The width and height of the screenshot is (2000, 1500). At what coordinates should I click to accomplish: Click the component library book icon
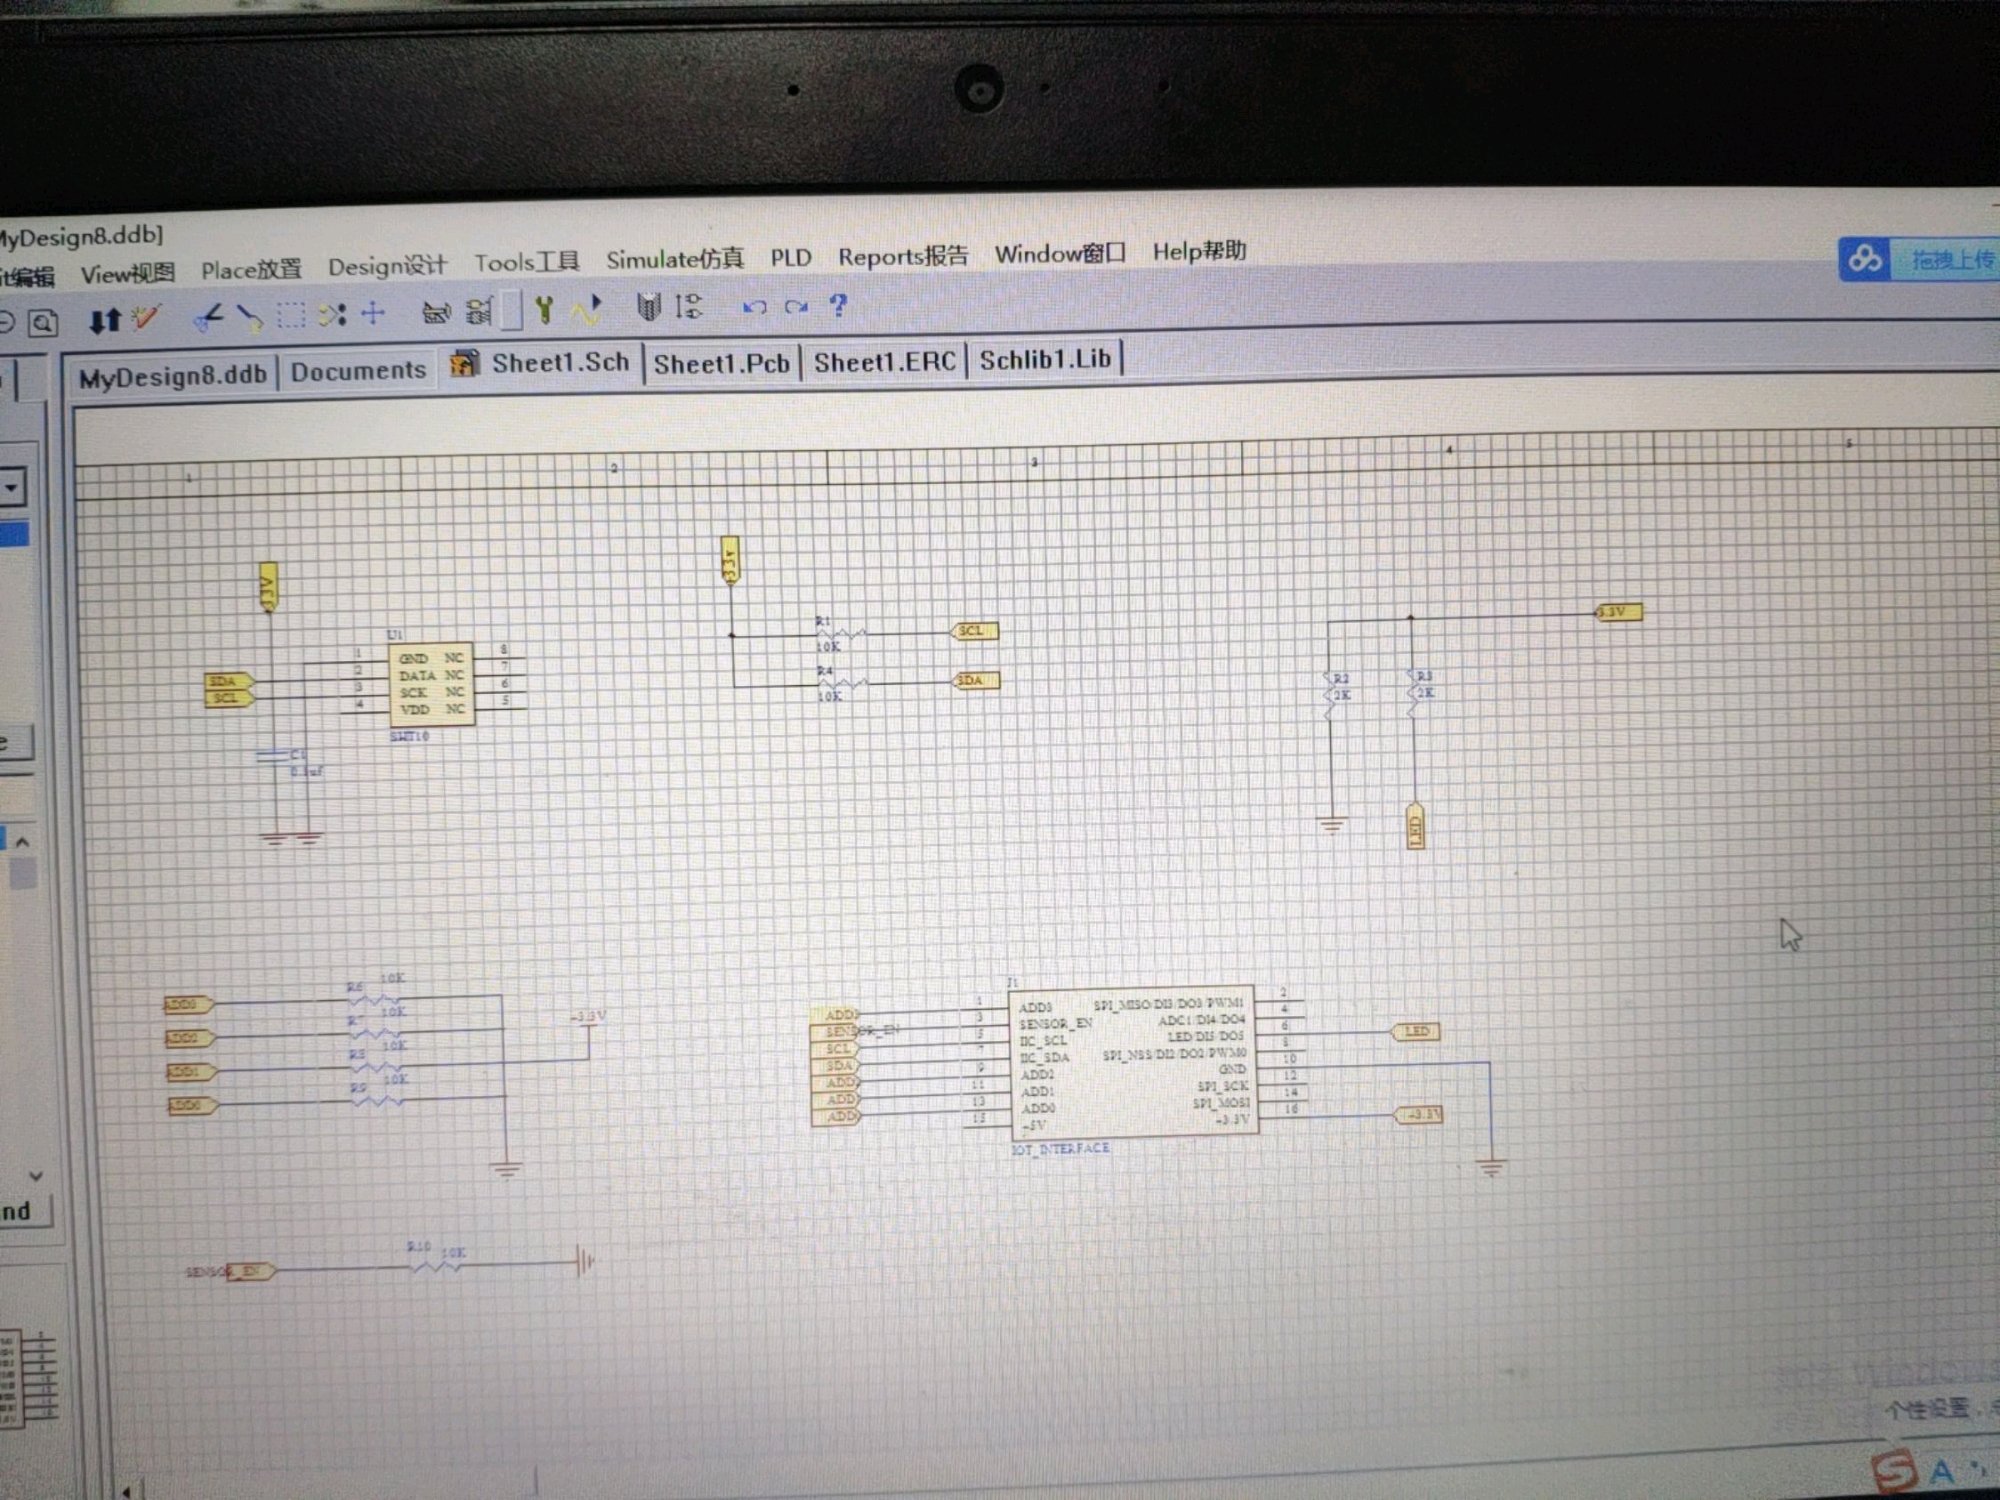649,307
